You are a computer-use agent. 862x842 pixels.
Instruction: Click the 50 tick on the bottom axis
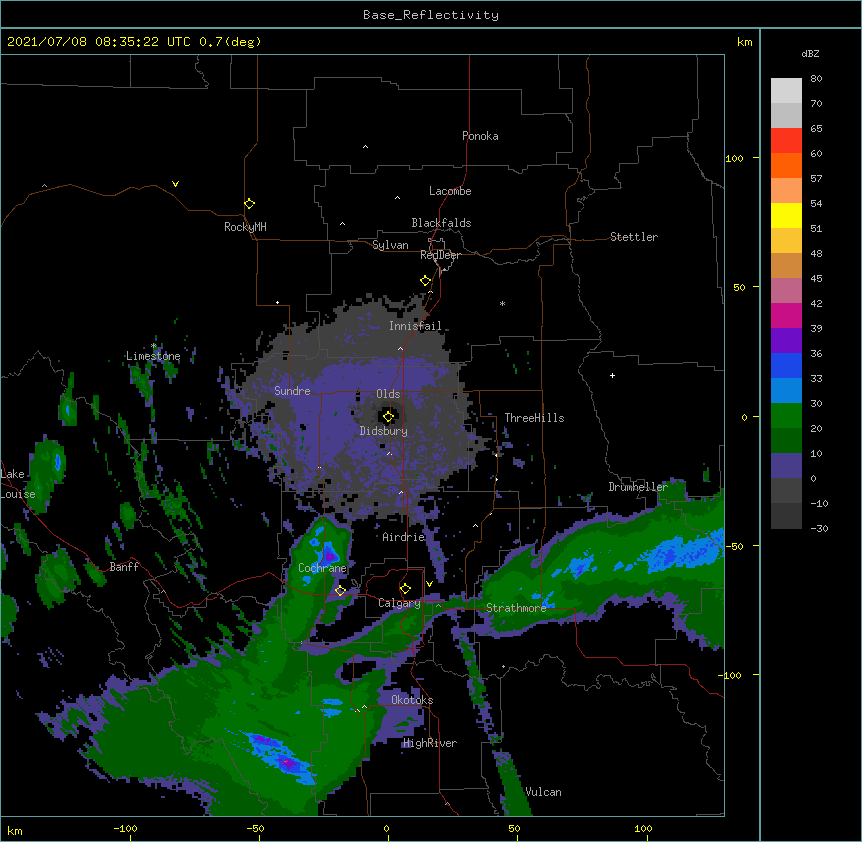coord(514,828)
